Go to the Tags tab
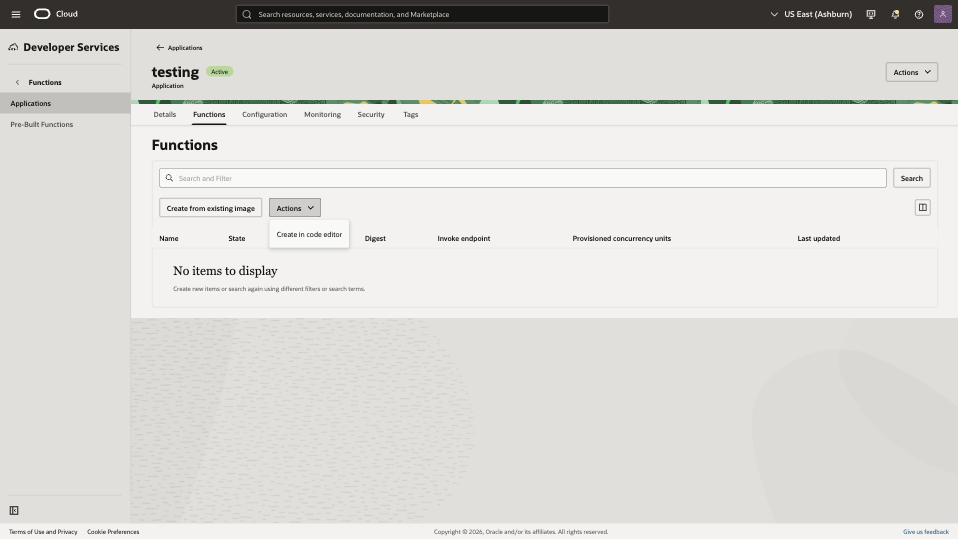958x539 pixels. click(411, 114)
